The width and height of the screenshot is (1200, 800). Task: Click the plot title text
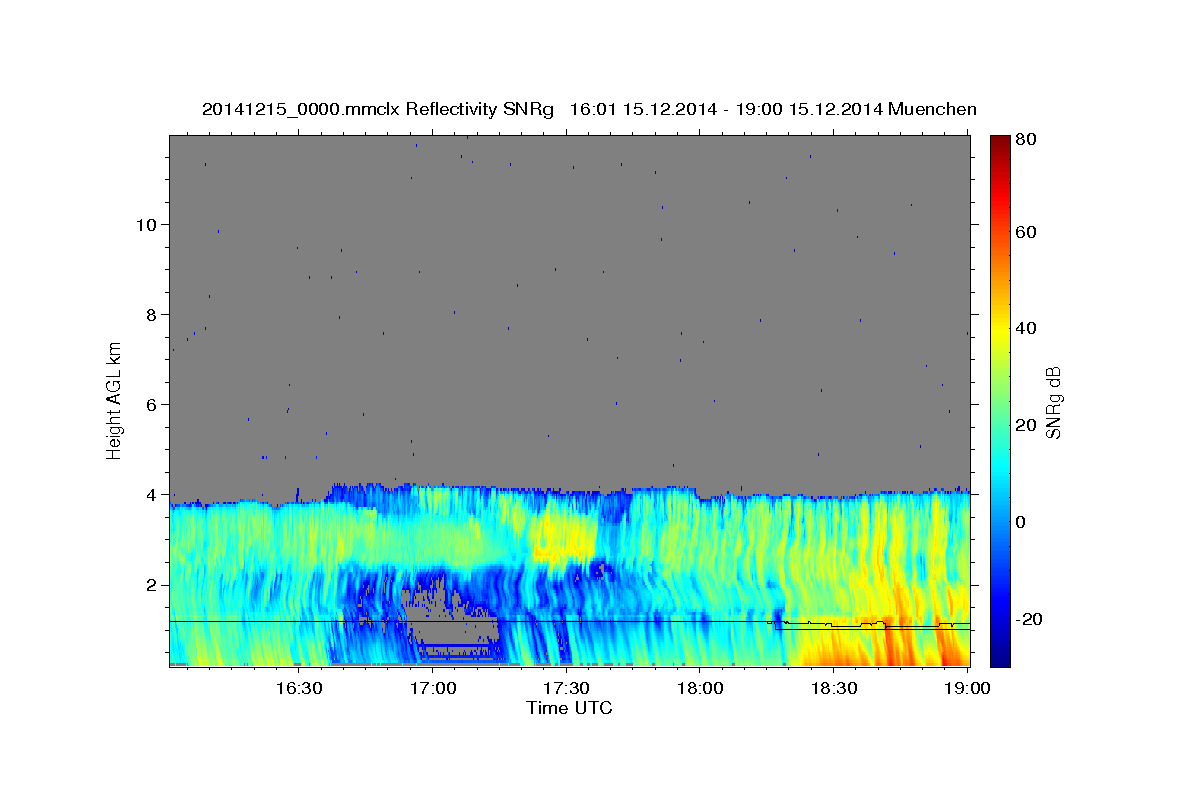(589, 109)
